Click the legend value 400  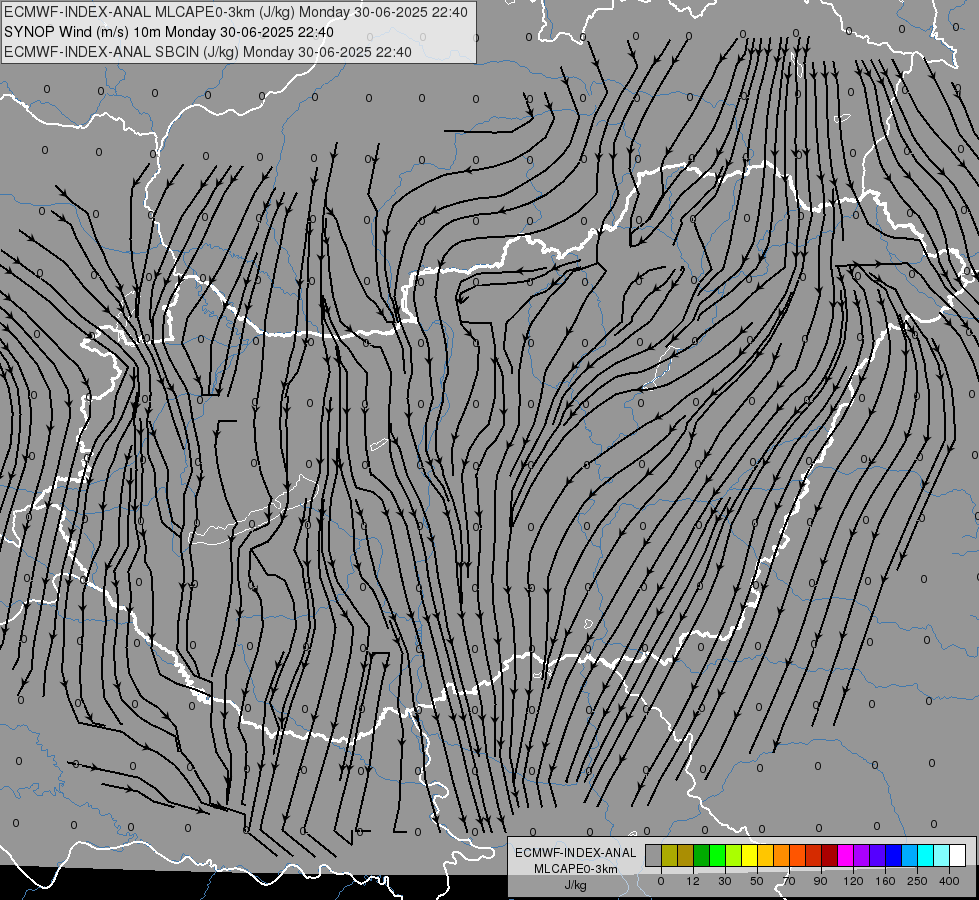pyautogui.click(x=949, y=881)
